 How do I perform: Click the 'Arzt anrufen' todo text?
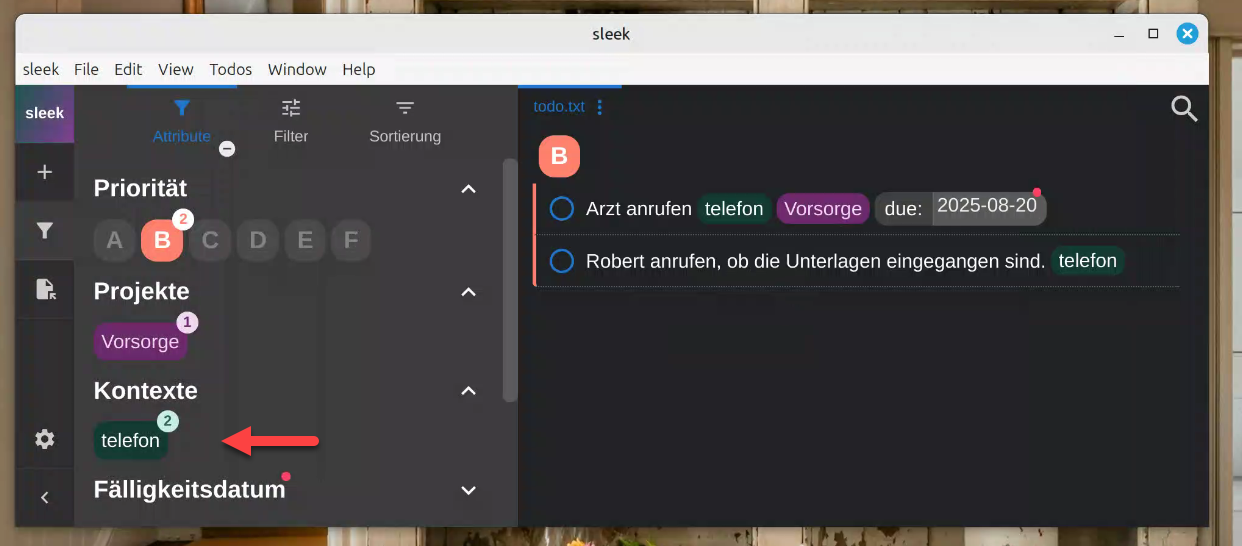(639, 209)
